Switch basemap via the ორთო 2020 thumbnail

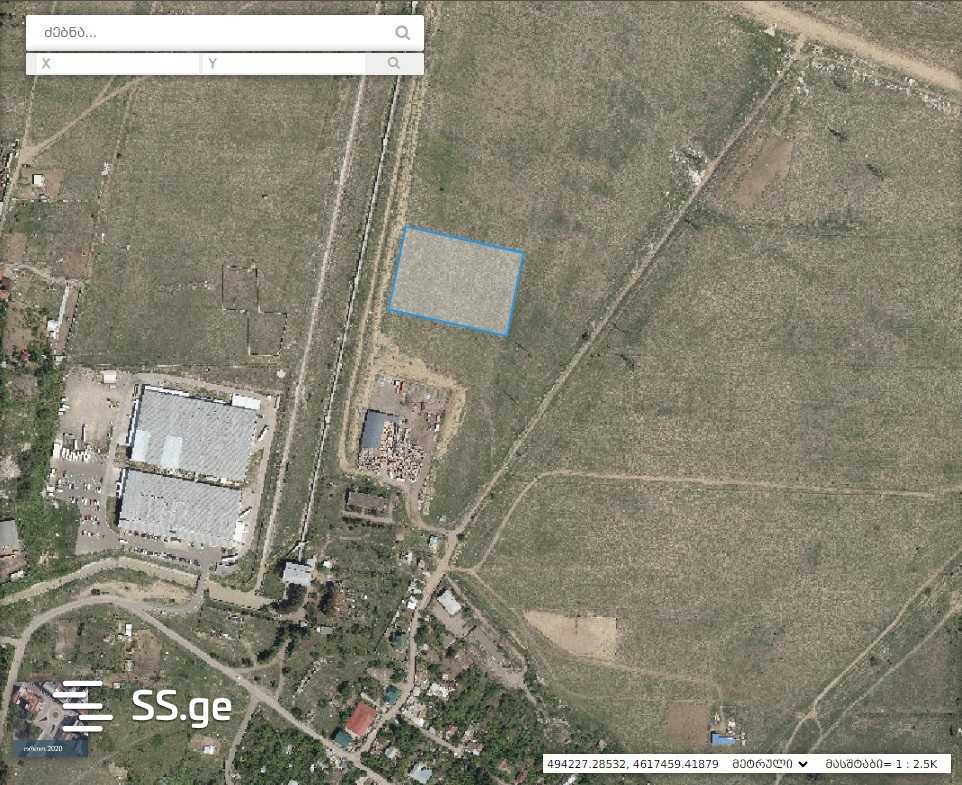[51, 719]
